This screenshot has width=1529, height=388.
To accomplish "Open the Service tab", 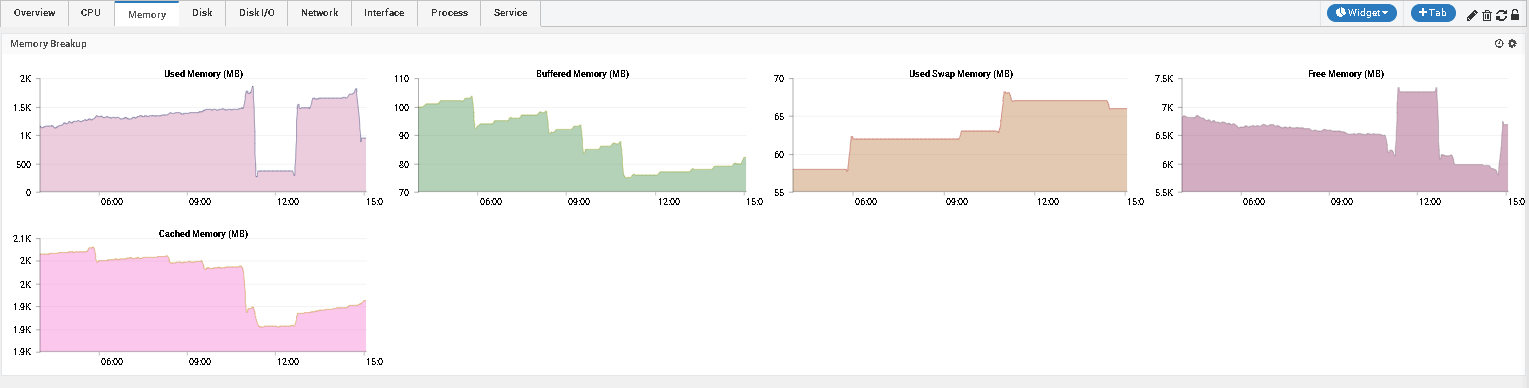I will pos(511,13).
